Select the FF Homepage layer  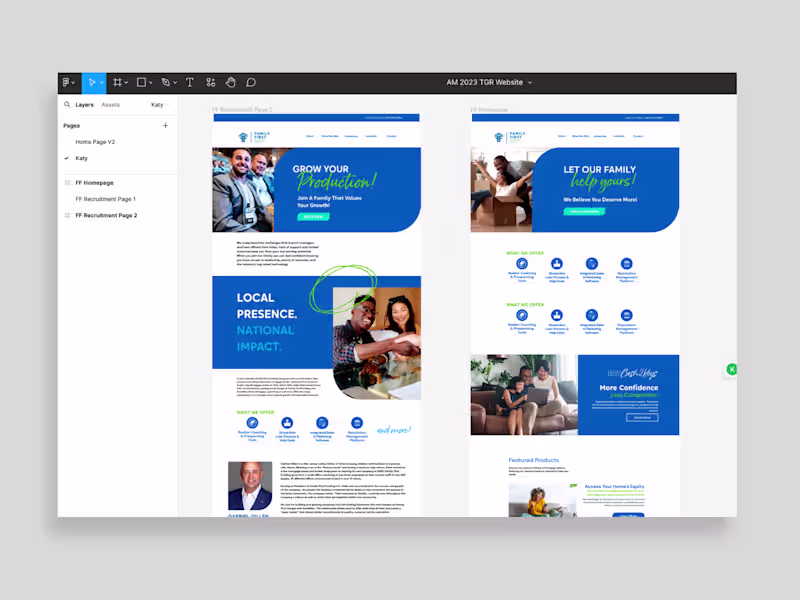(x=94, y=183)
